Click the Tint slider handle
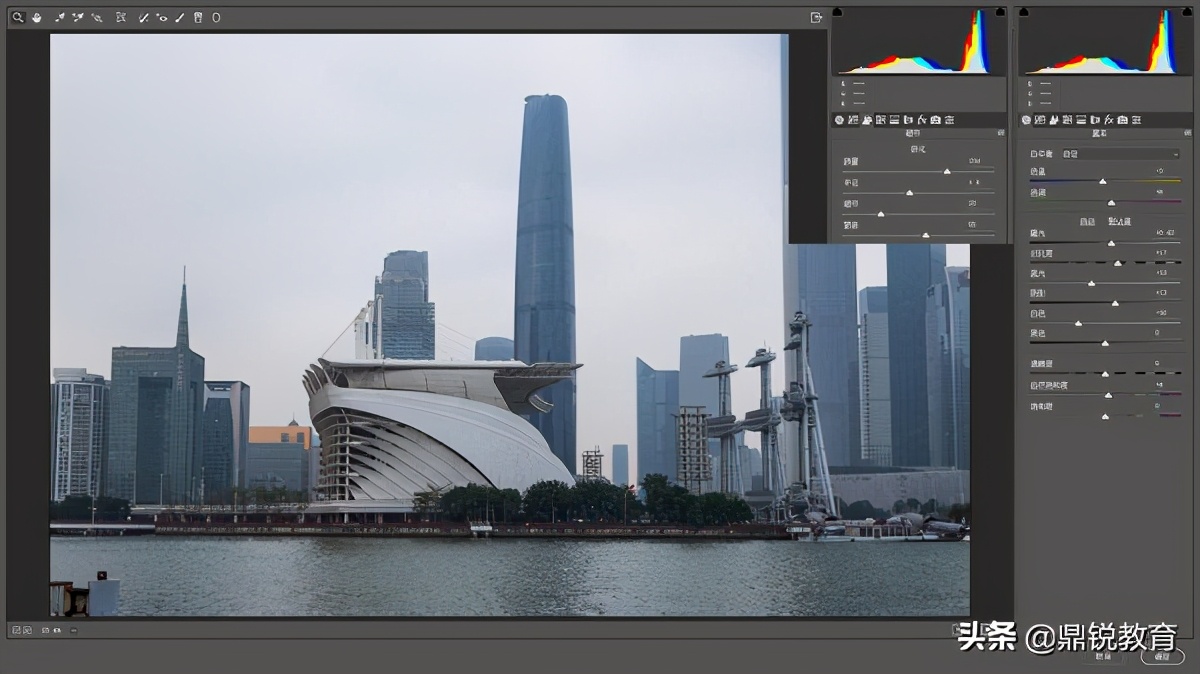 1111,203
